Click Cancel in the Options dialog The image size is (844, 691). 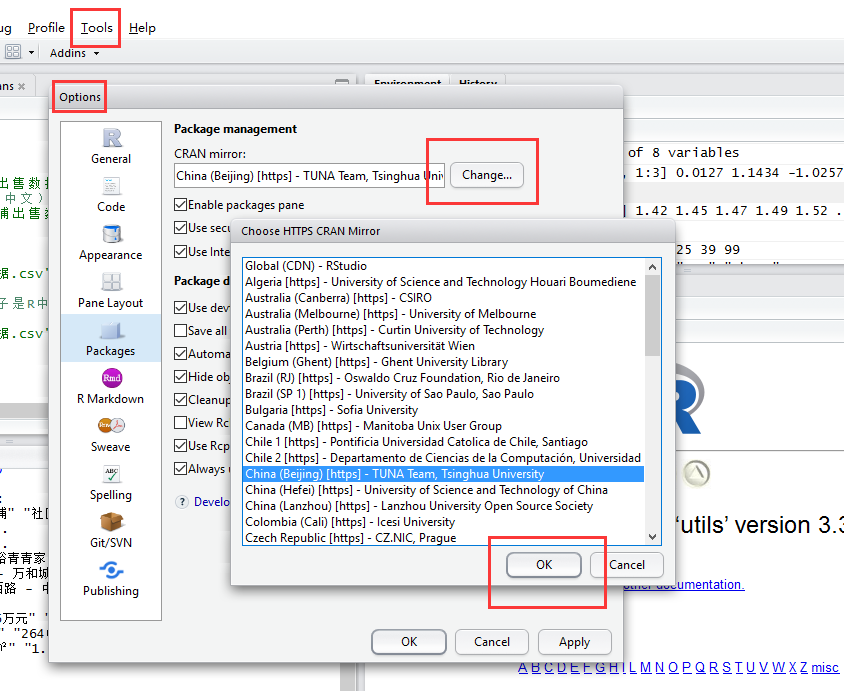(x=491, y=641)
